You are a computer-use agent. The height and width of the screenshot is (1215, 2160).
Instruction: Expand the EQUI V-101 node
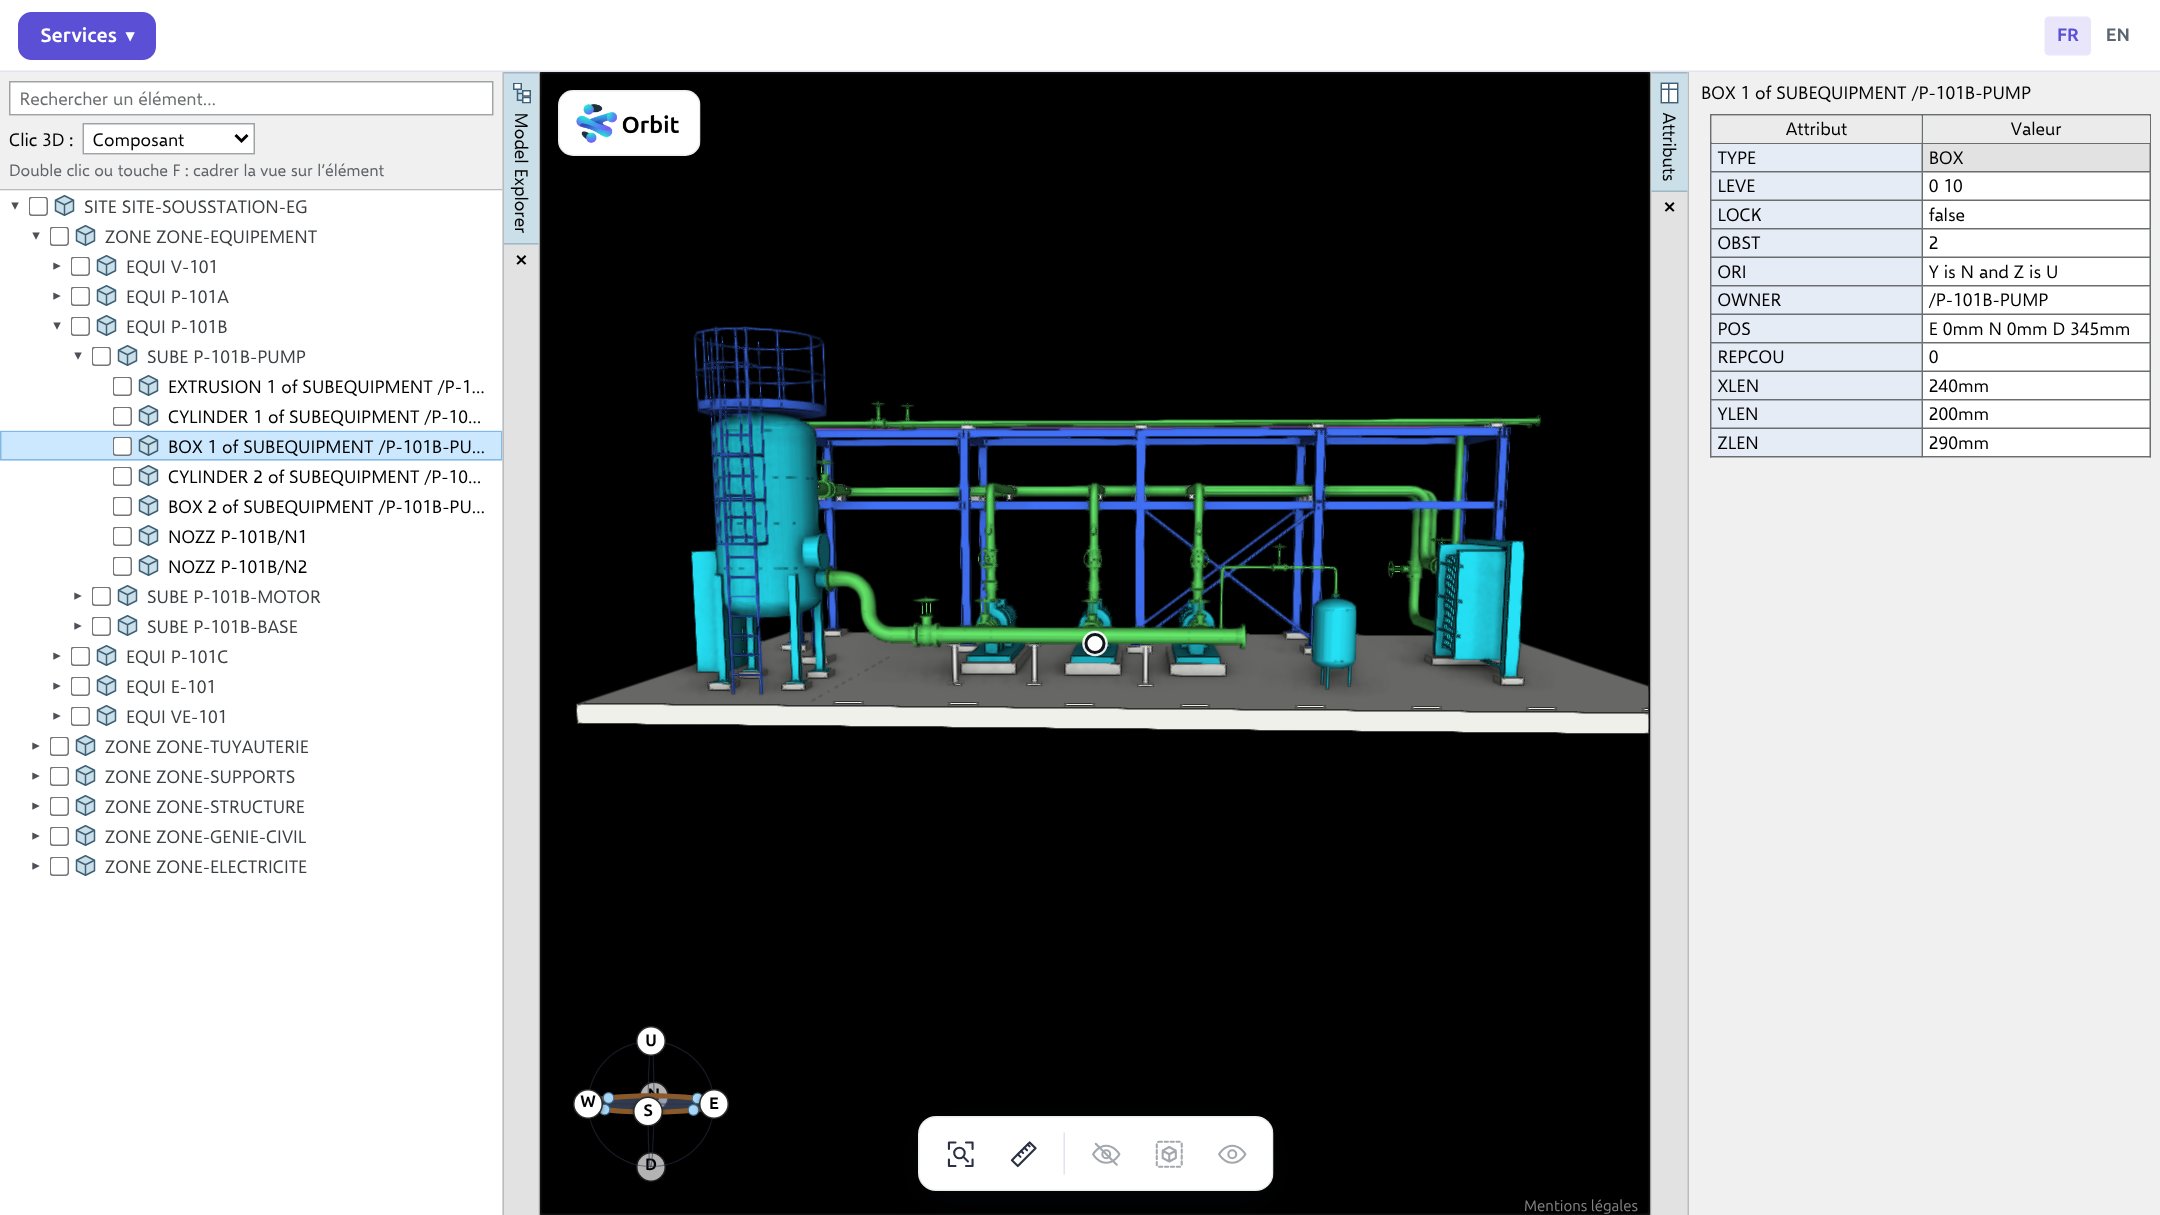[57, 266]
